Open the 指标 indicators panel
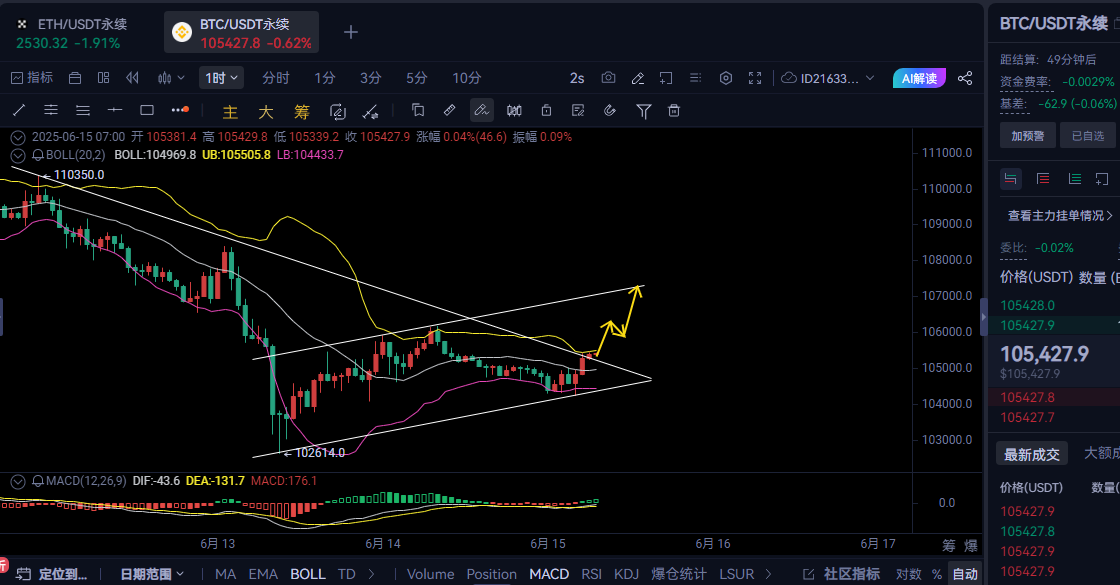 (x=32, y=78)
